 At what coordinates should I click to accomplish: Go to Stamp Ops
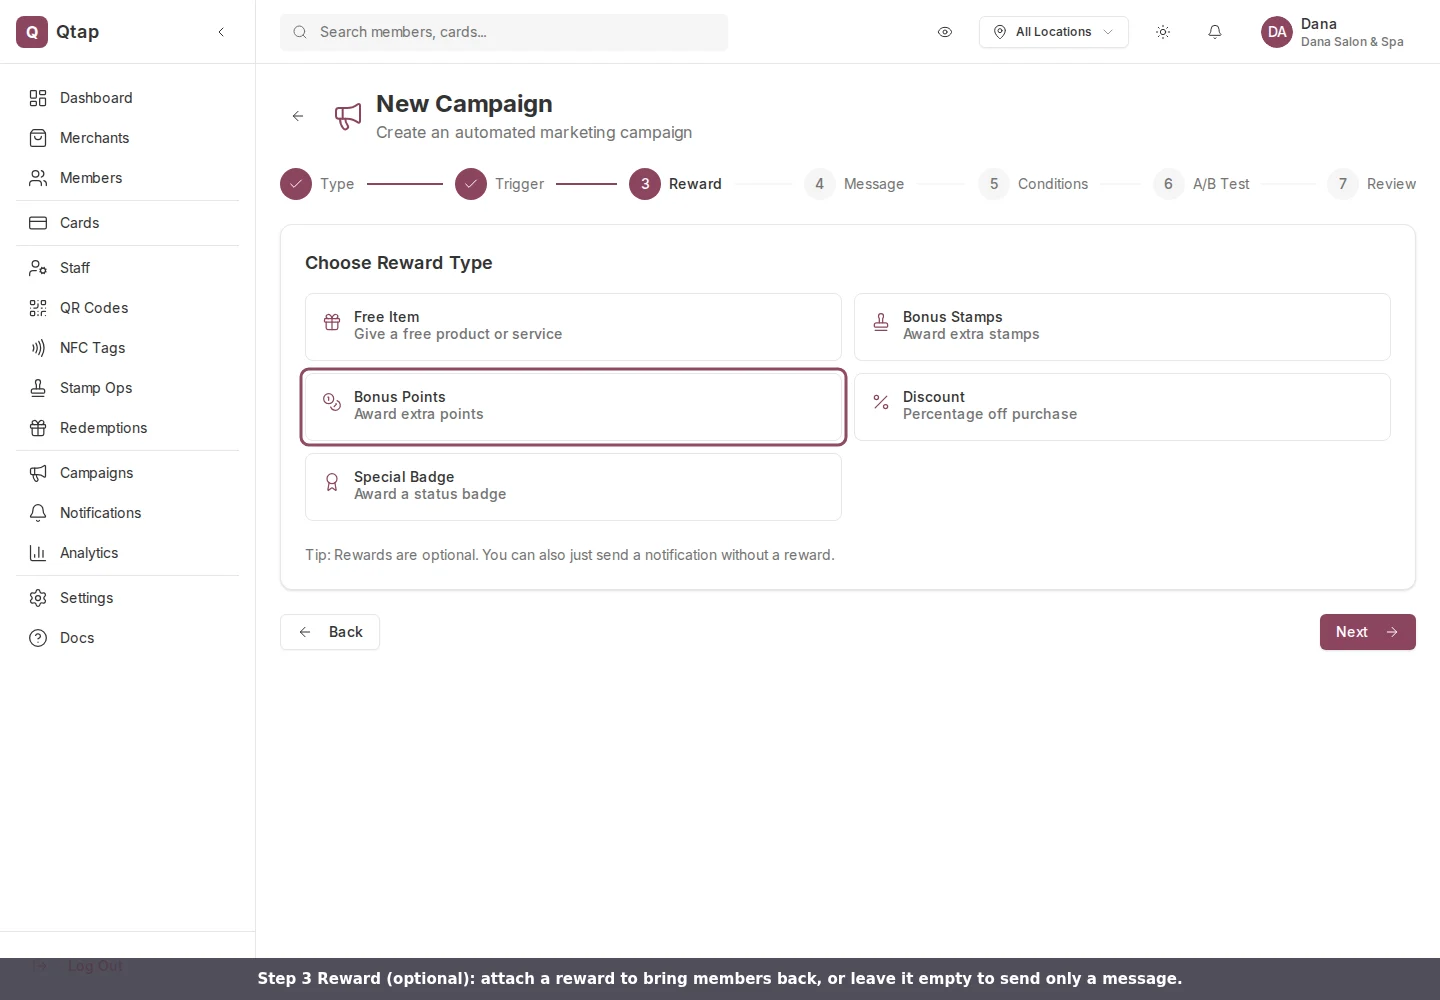pyautogui.click(x=128, y=388)
